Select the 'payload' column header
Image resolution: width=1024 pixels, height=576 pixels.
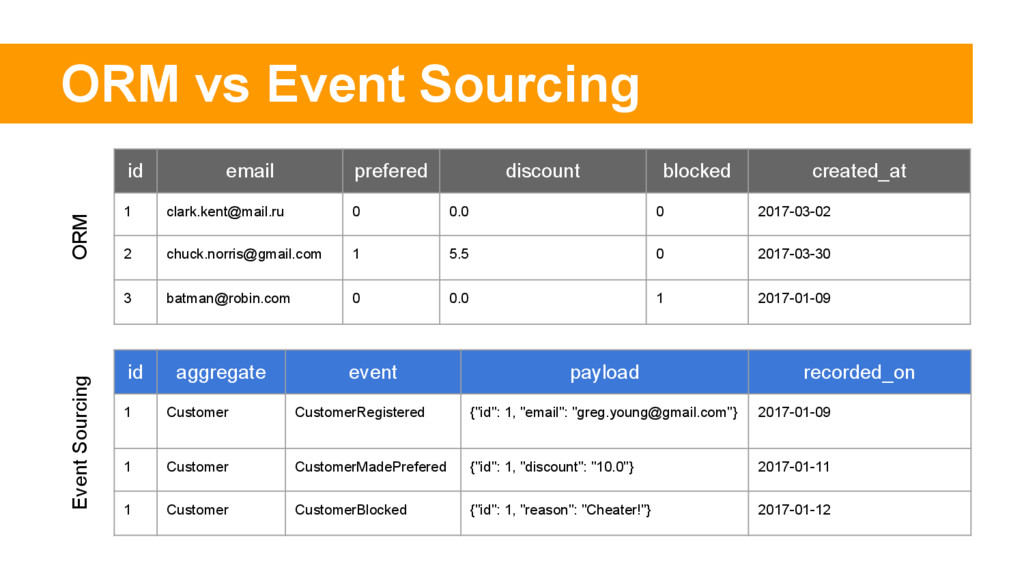click(x=604, y=372)
